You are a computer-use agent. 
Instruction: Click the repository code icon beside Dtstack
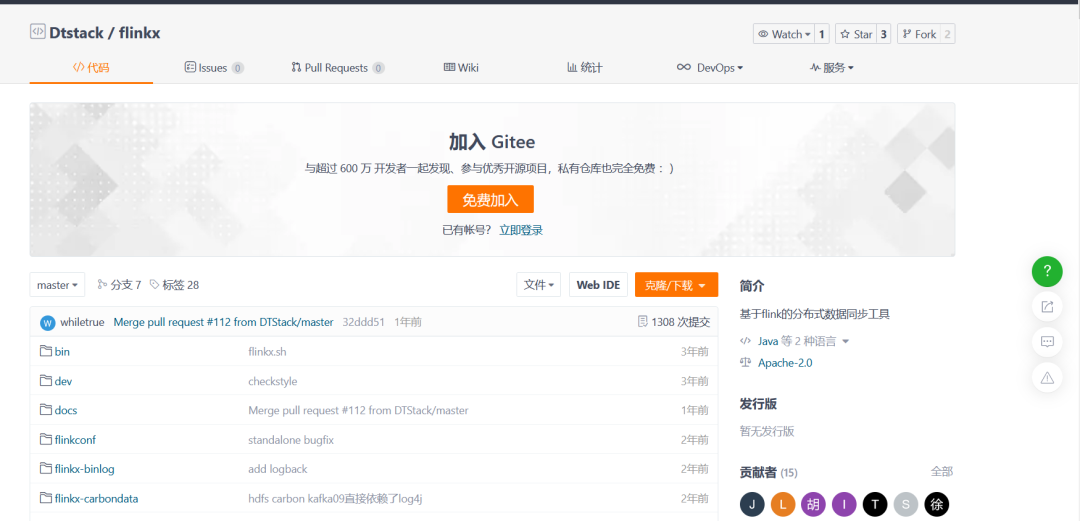pyautogui.click(x=37, y=32)
